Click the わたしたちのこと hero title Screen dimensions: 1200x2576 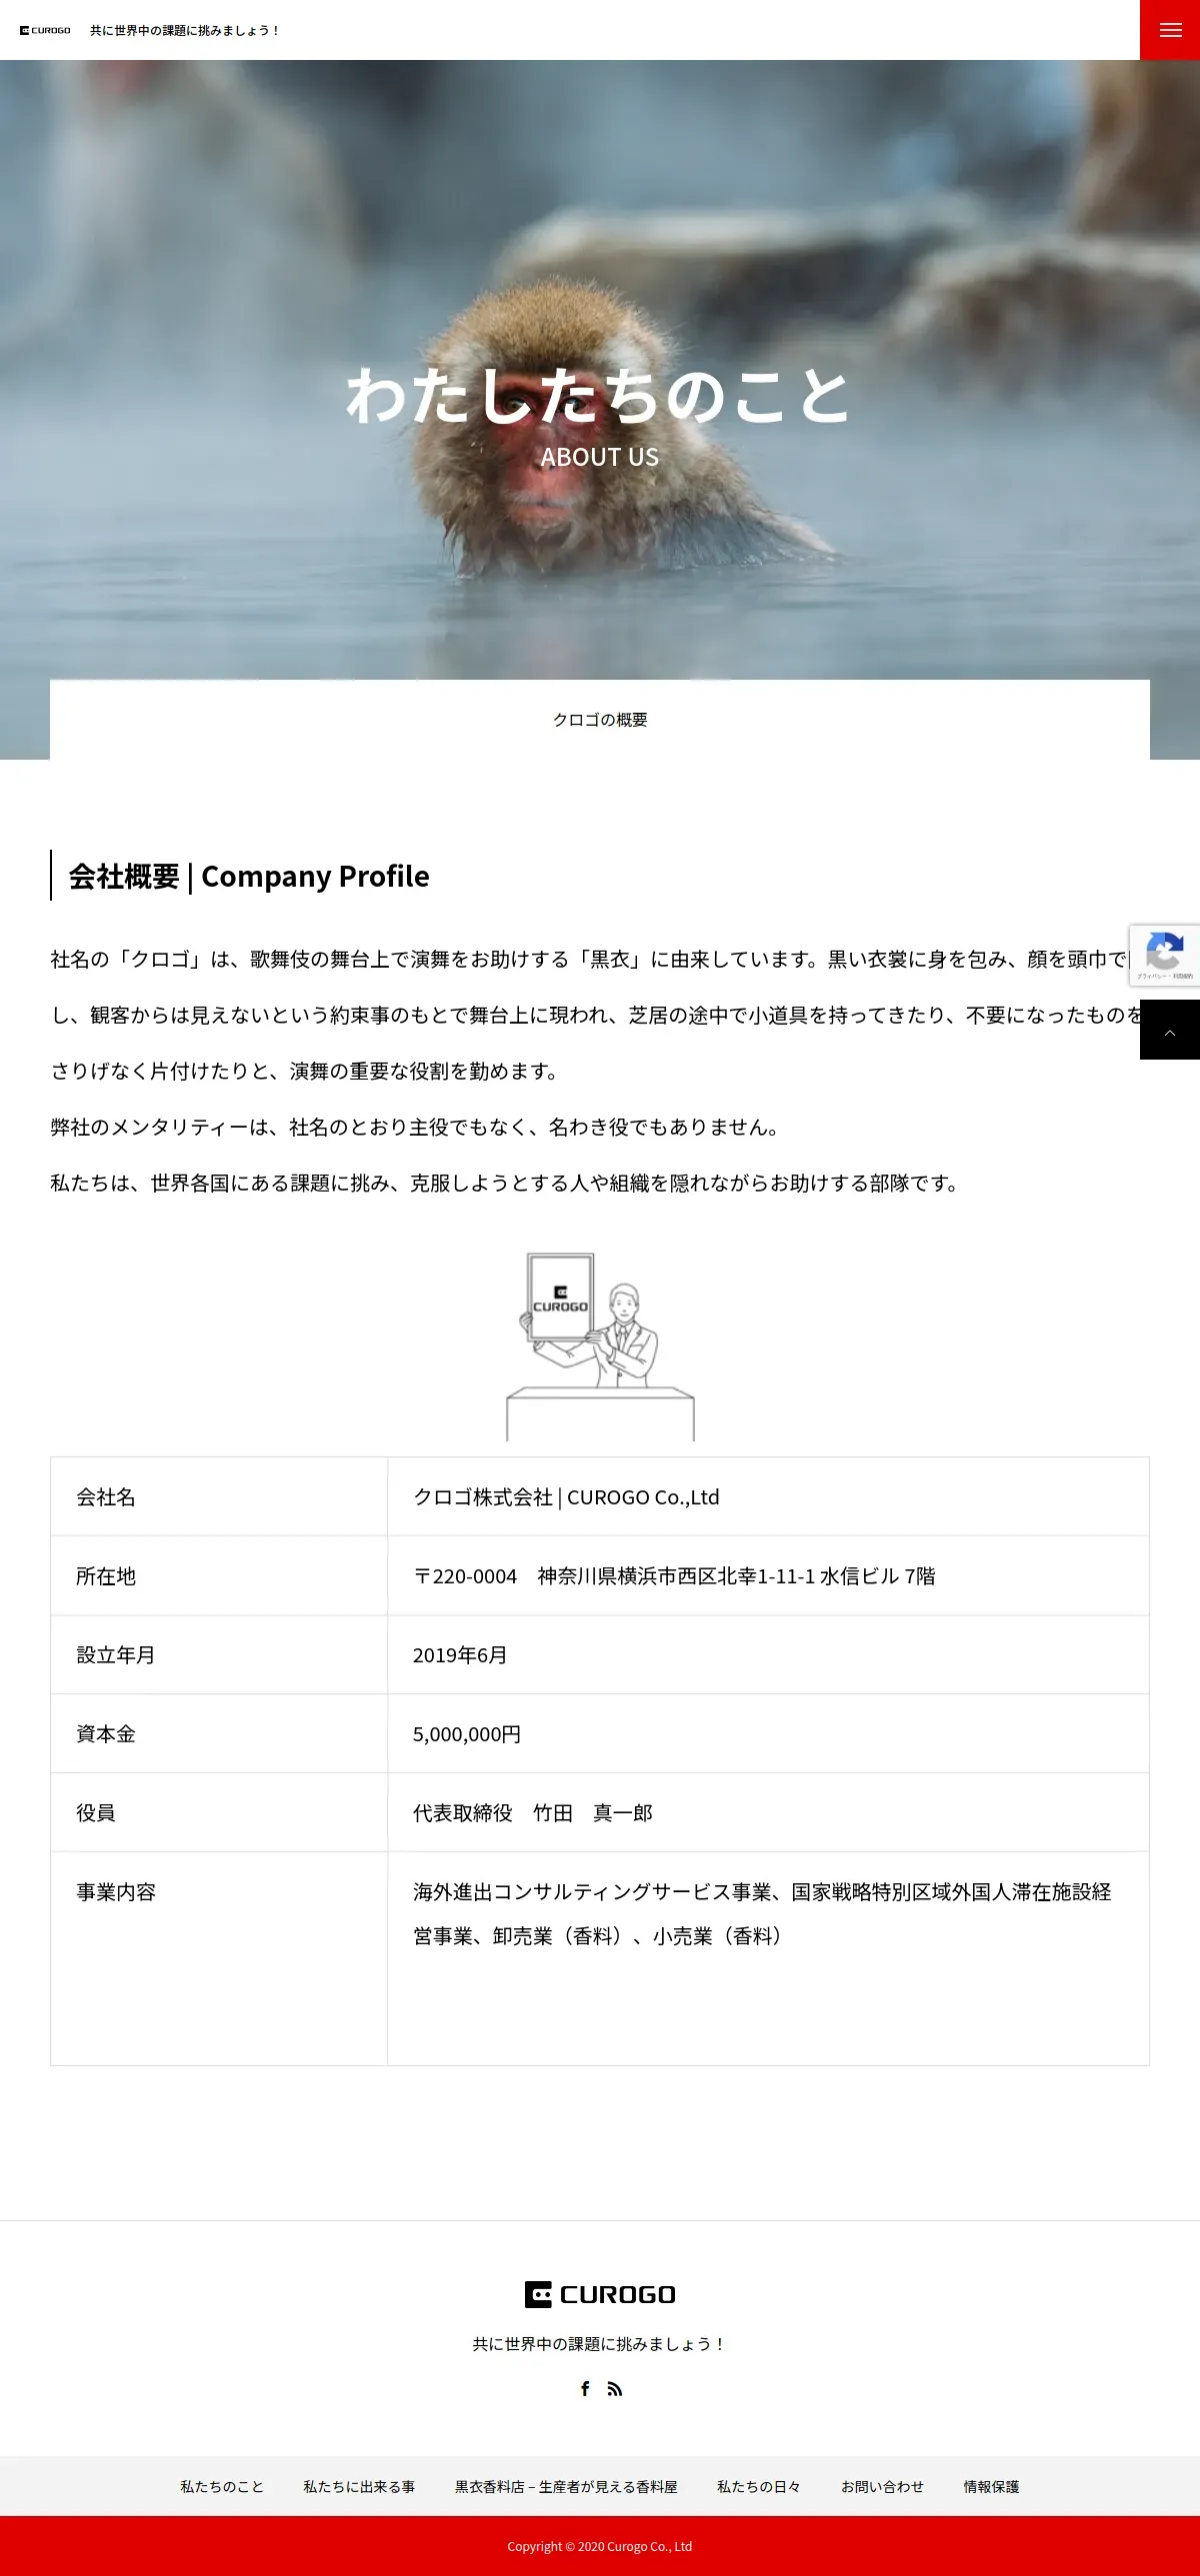(x=600, y=395)
